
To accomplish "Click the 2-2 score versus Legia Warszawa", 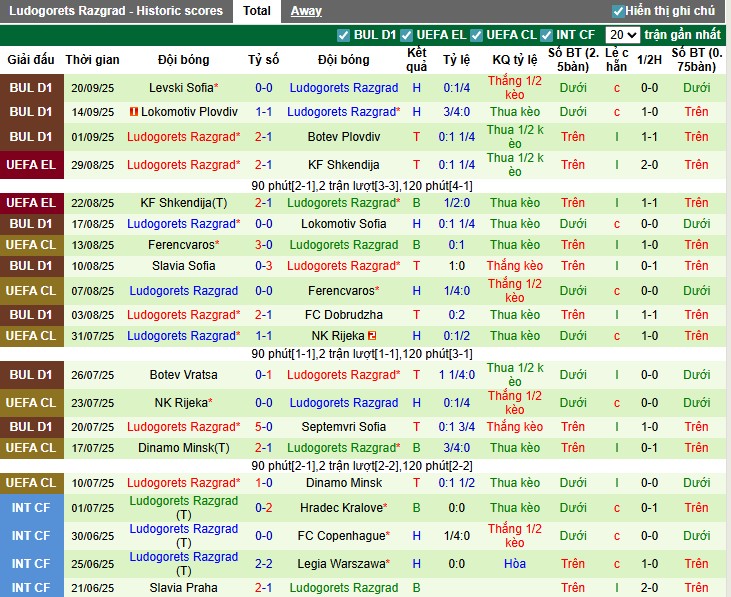I will click(x=263, y=563).
